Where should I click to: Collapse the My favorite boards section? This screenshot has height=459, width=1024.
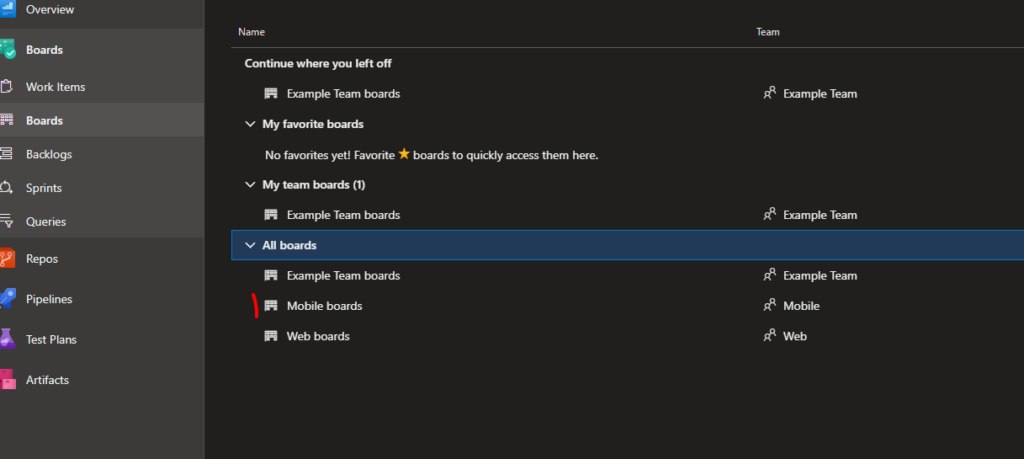(x=249, y=124)
